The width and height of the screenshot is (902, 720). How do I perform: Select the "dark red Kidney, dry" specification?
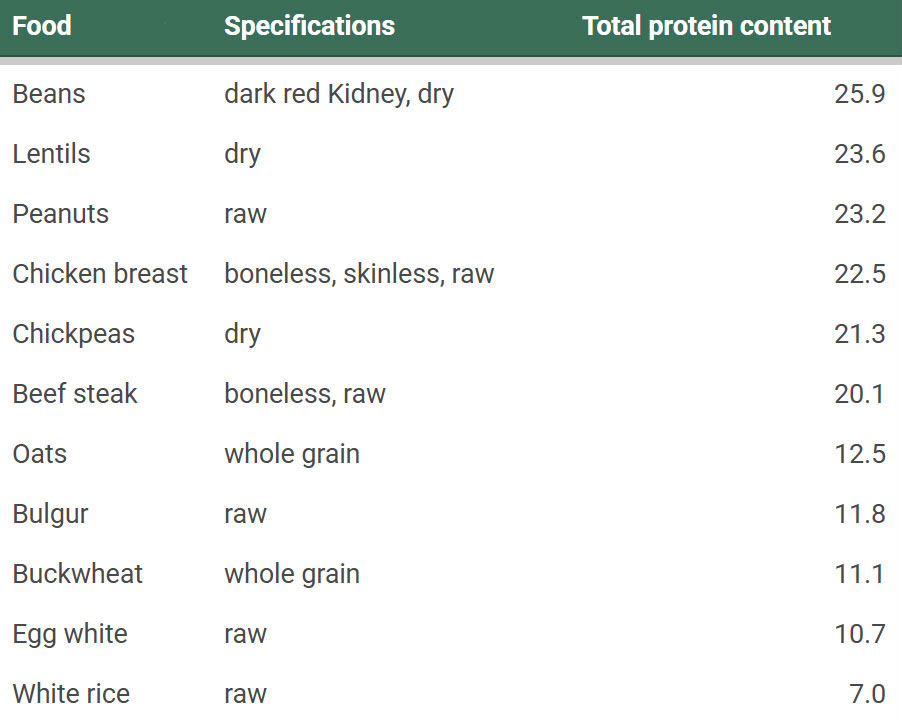click(338, 94)
